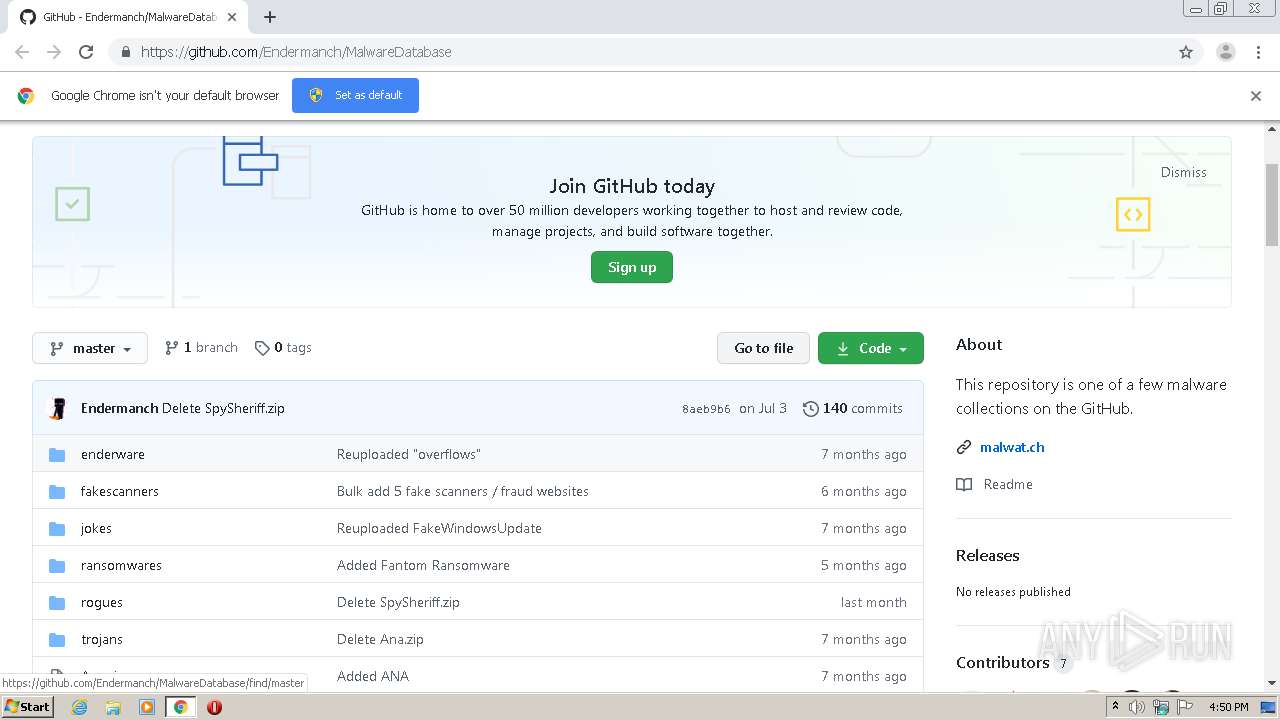The image size is (1280, 720).
Task: Select the GitHub MalwareDatabase tab
Action: point(125,17)
